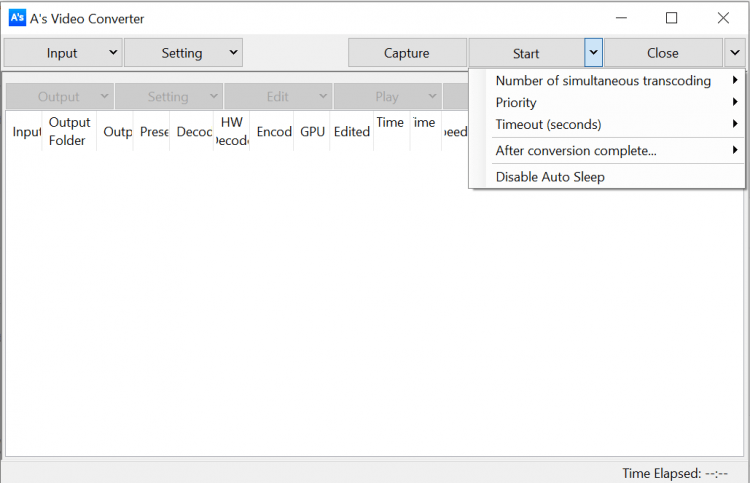Click the Output Folder column header
Screen dimensions: 750x483
pyautogui.click(x=69, y=132)
